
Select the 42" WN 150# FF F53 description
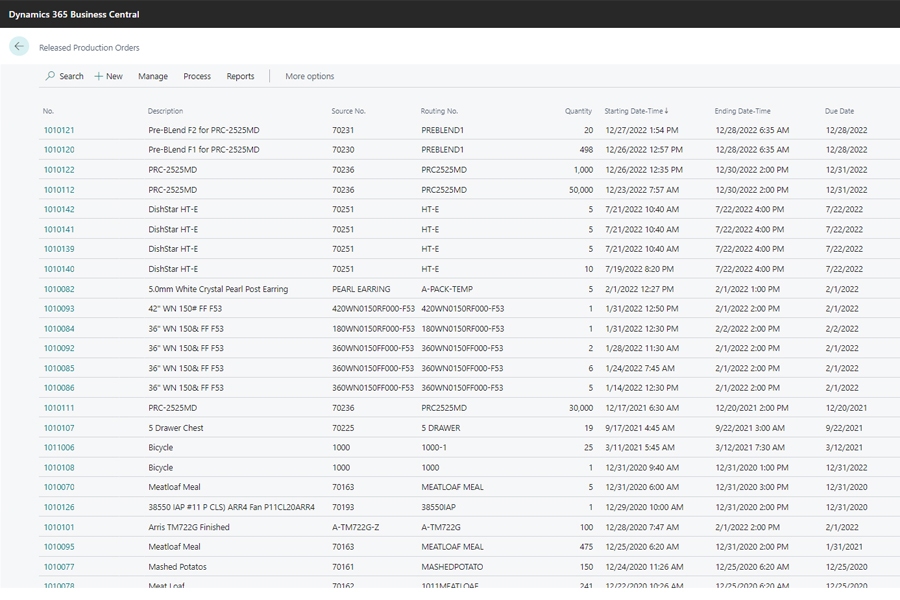[x=185, y=309]
